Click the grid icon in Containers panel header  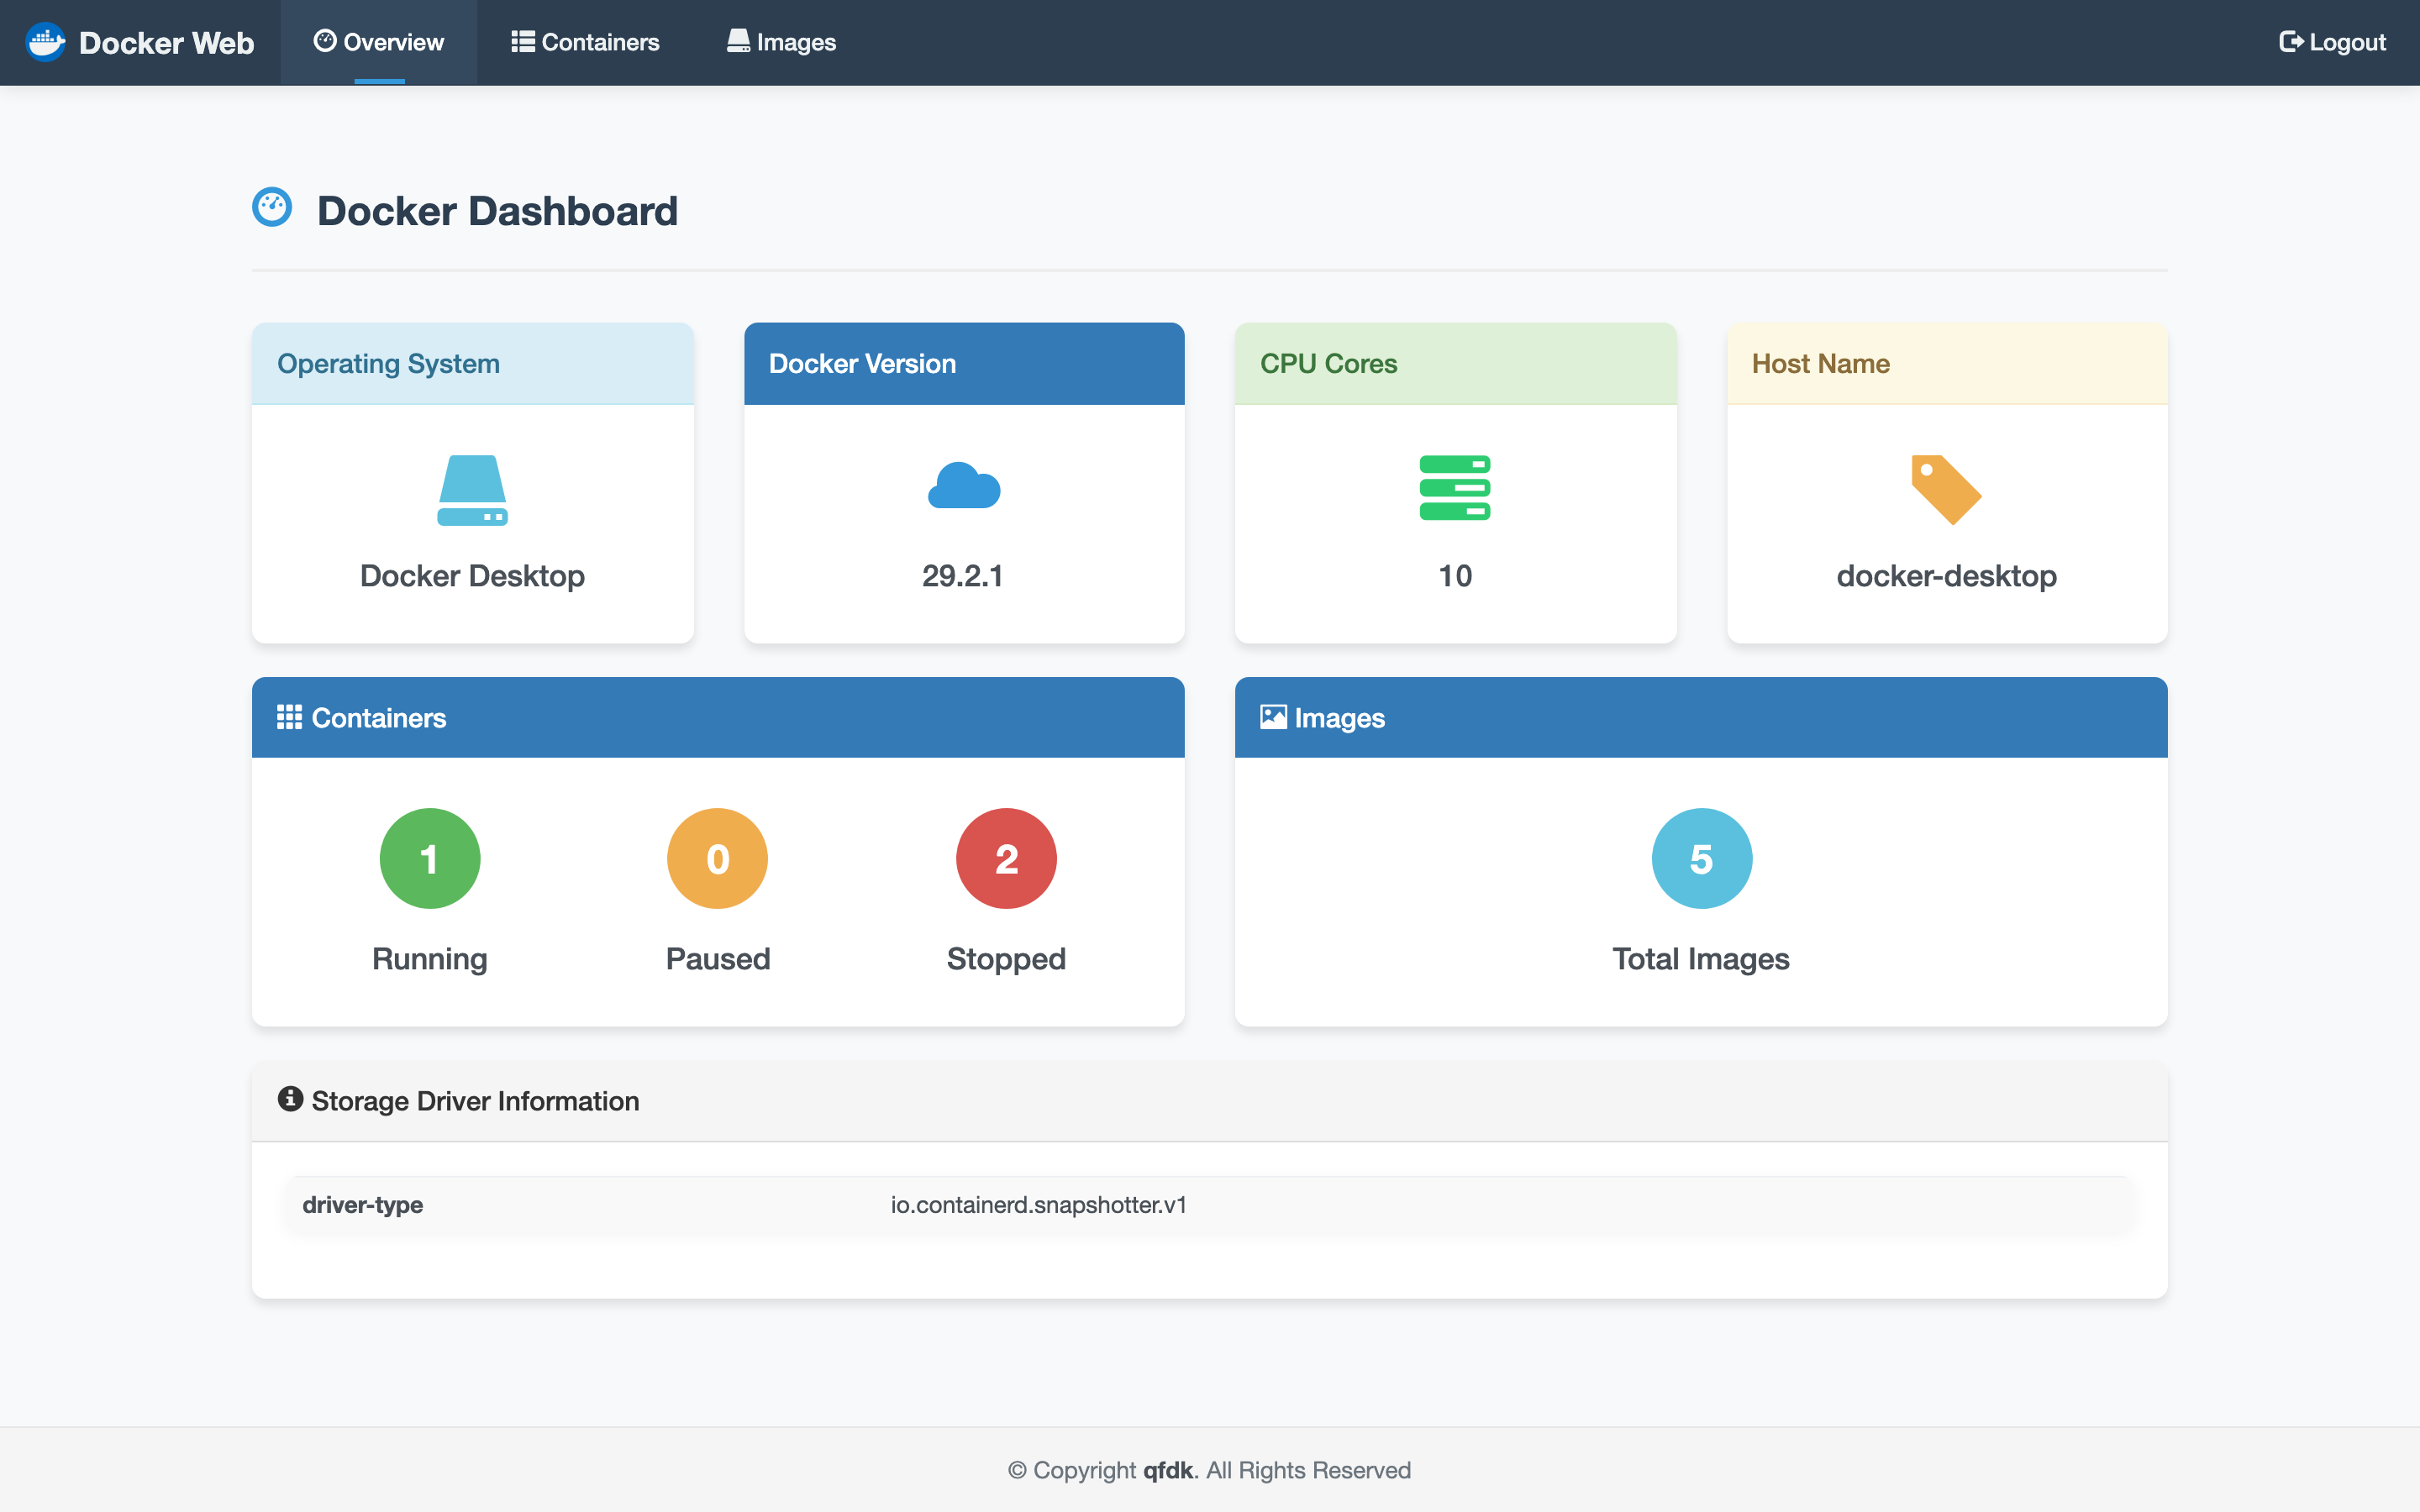[x=289, y=717]
